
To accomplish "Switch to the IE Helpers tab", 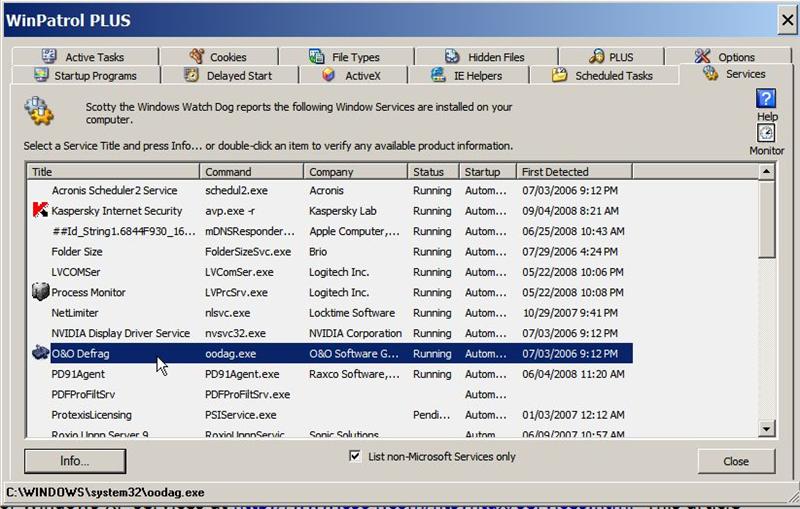I will [x=468, y=75].
